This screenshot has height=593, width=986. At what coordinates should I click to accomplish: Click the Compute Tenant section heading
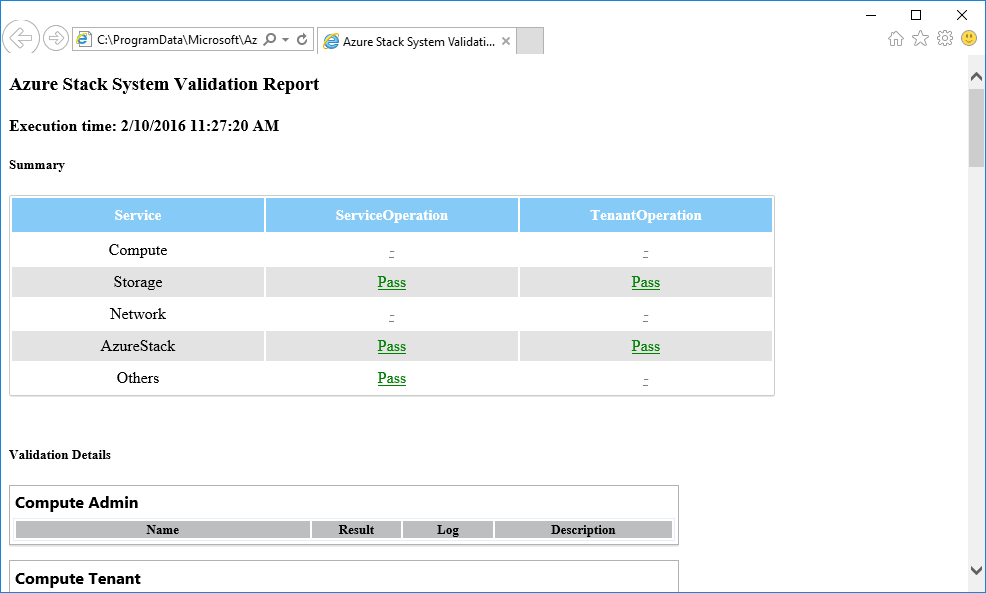[x=78, y=579]
